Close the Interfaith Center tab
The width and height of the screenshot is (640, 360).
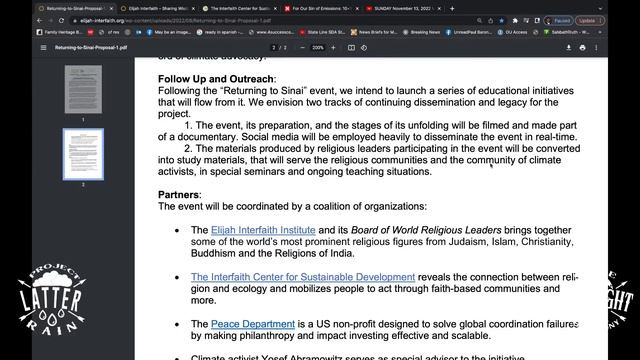point(275,9)
